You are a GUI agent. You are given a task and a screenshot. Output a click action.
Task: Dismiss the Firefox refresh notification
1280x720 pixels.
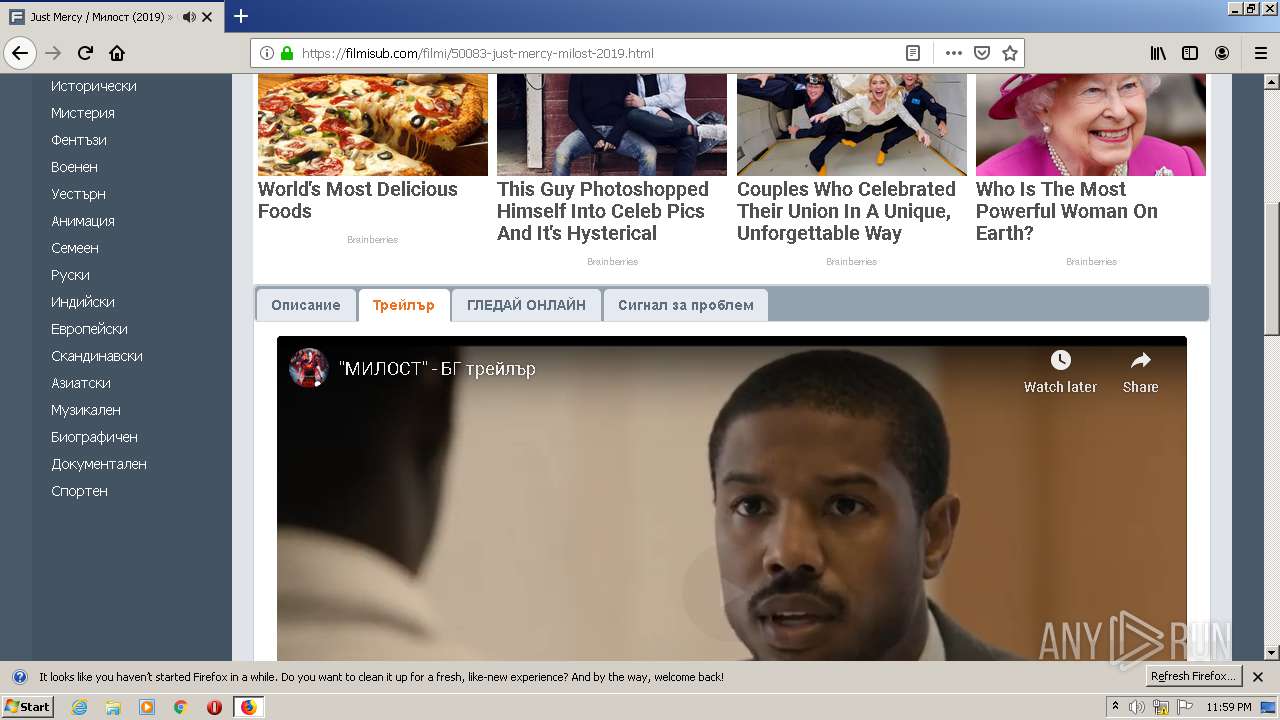[1258, 677]
